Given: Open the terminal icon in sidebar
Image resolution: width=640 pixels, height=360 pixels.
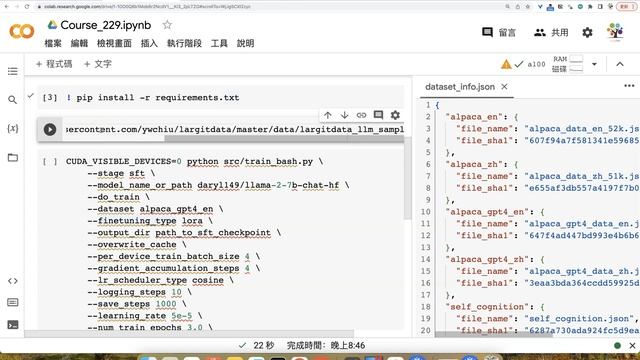Looking at the screenshot, I should 13,325.
